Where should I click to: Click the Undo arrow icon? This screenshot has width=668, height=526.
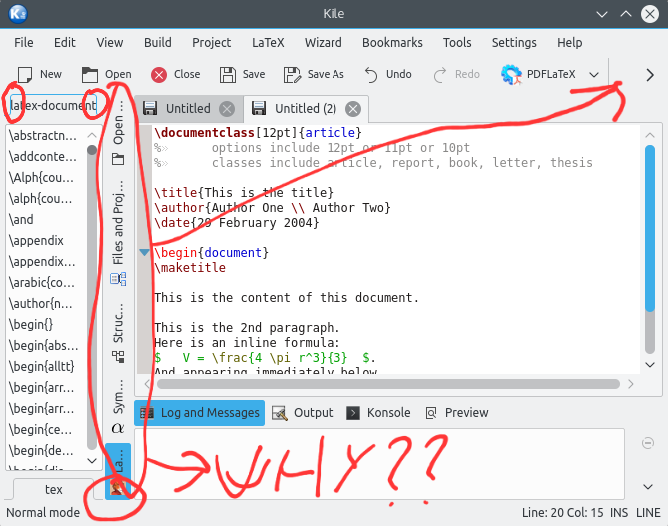(x=371, y=75)
